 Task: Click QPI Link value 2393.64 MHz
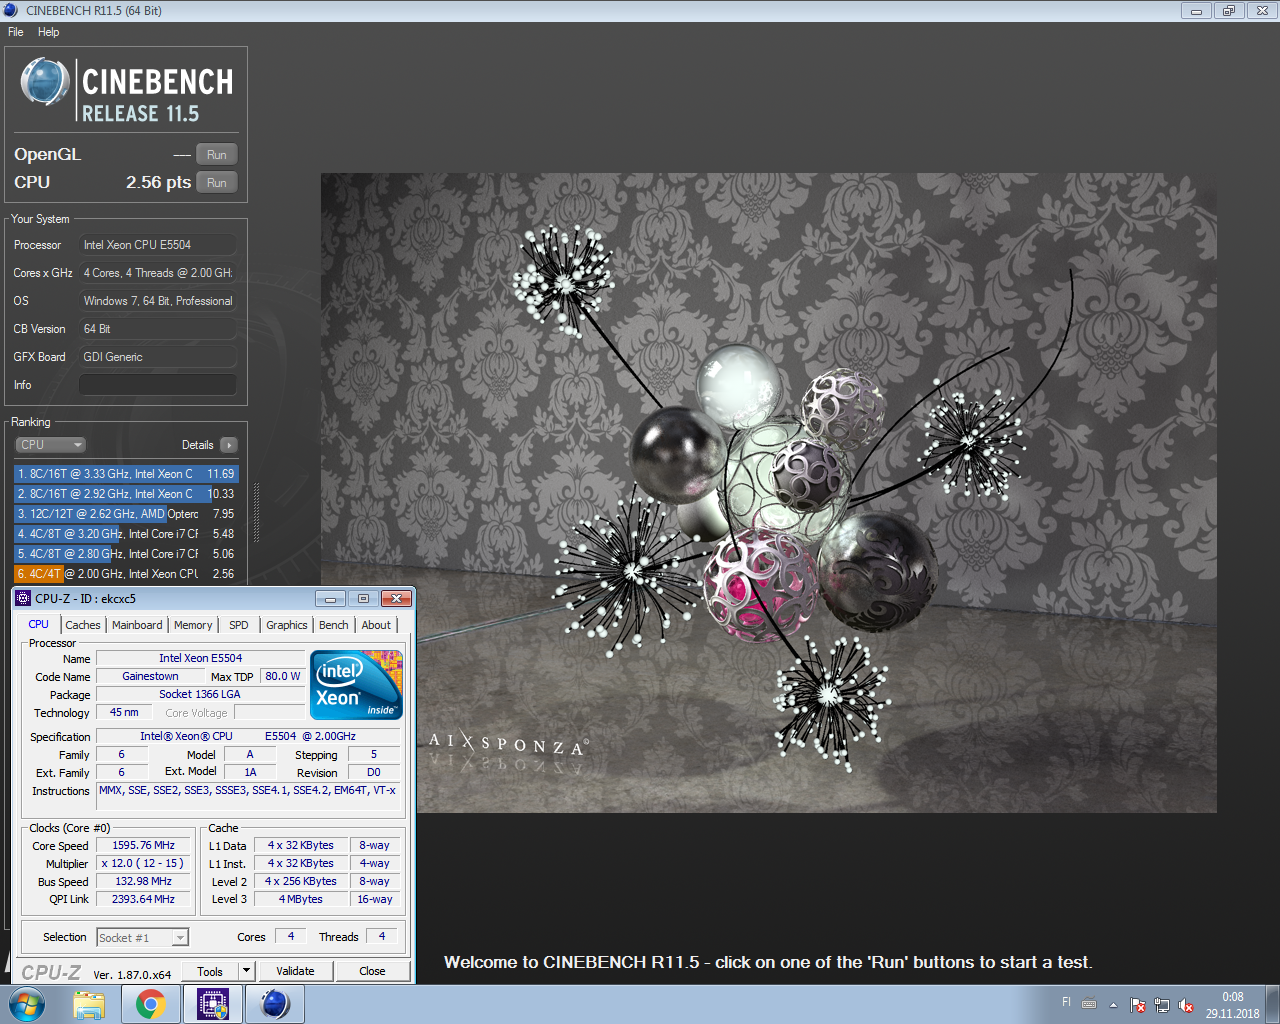pos(143,899)
